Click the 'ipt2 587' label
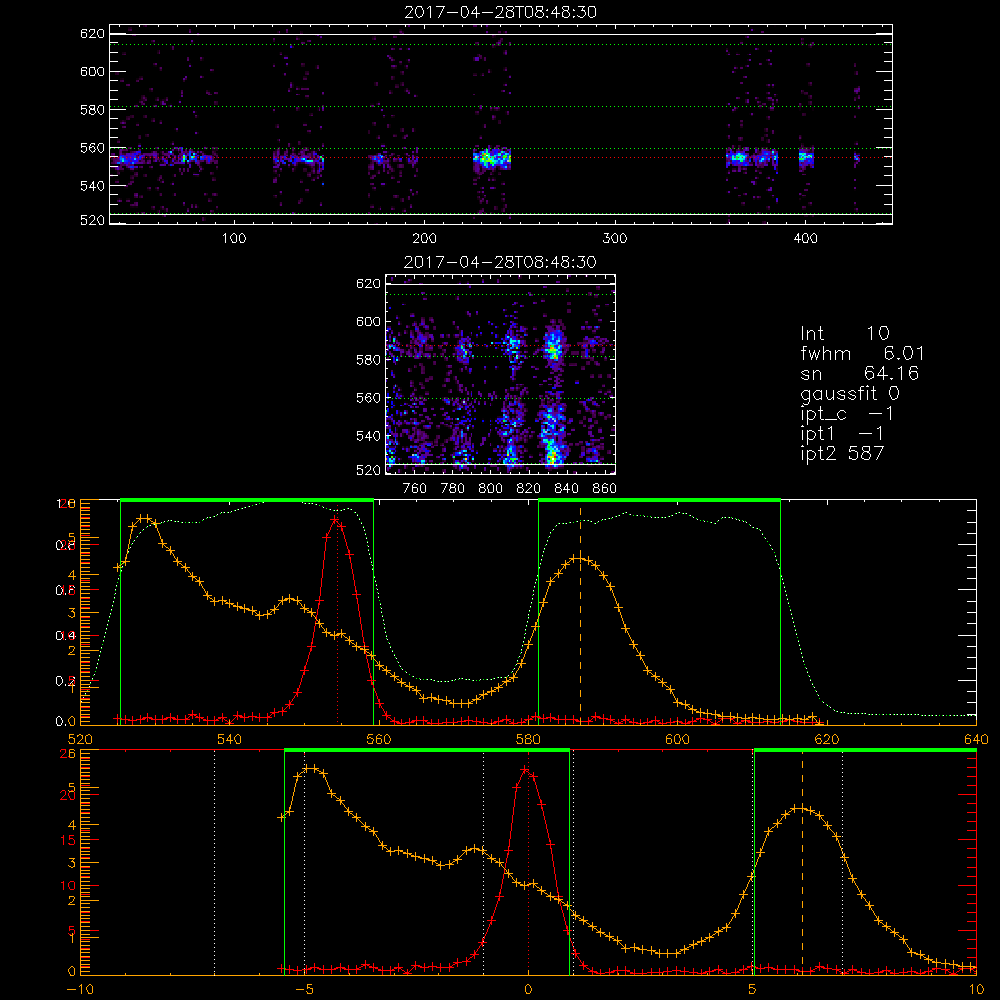The width and height of the screenshot is (1000, 1000). tap(842, 453)
